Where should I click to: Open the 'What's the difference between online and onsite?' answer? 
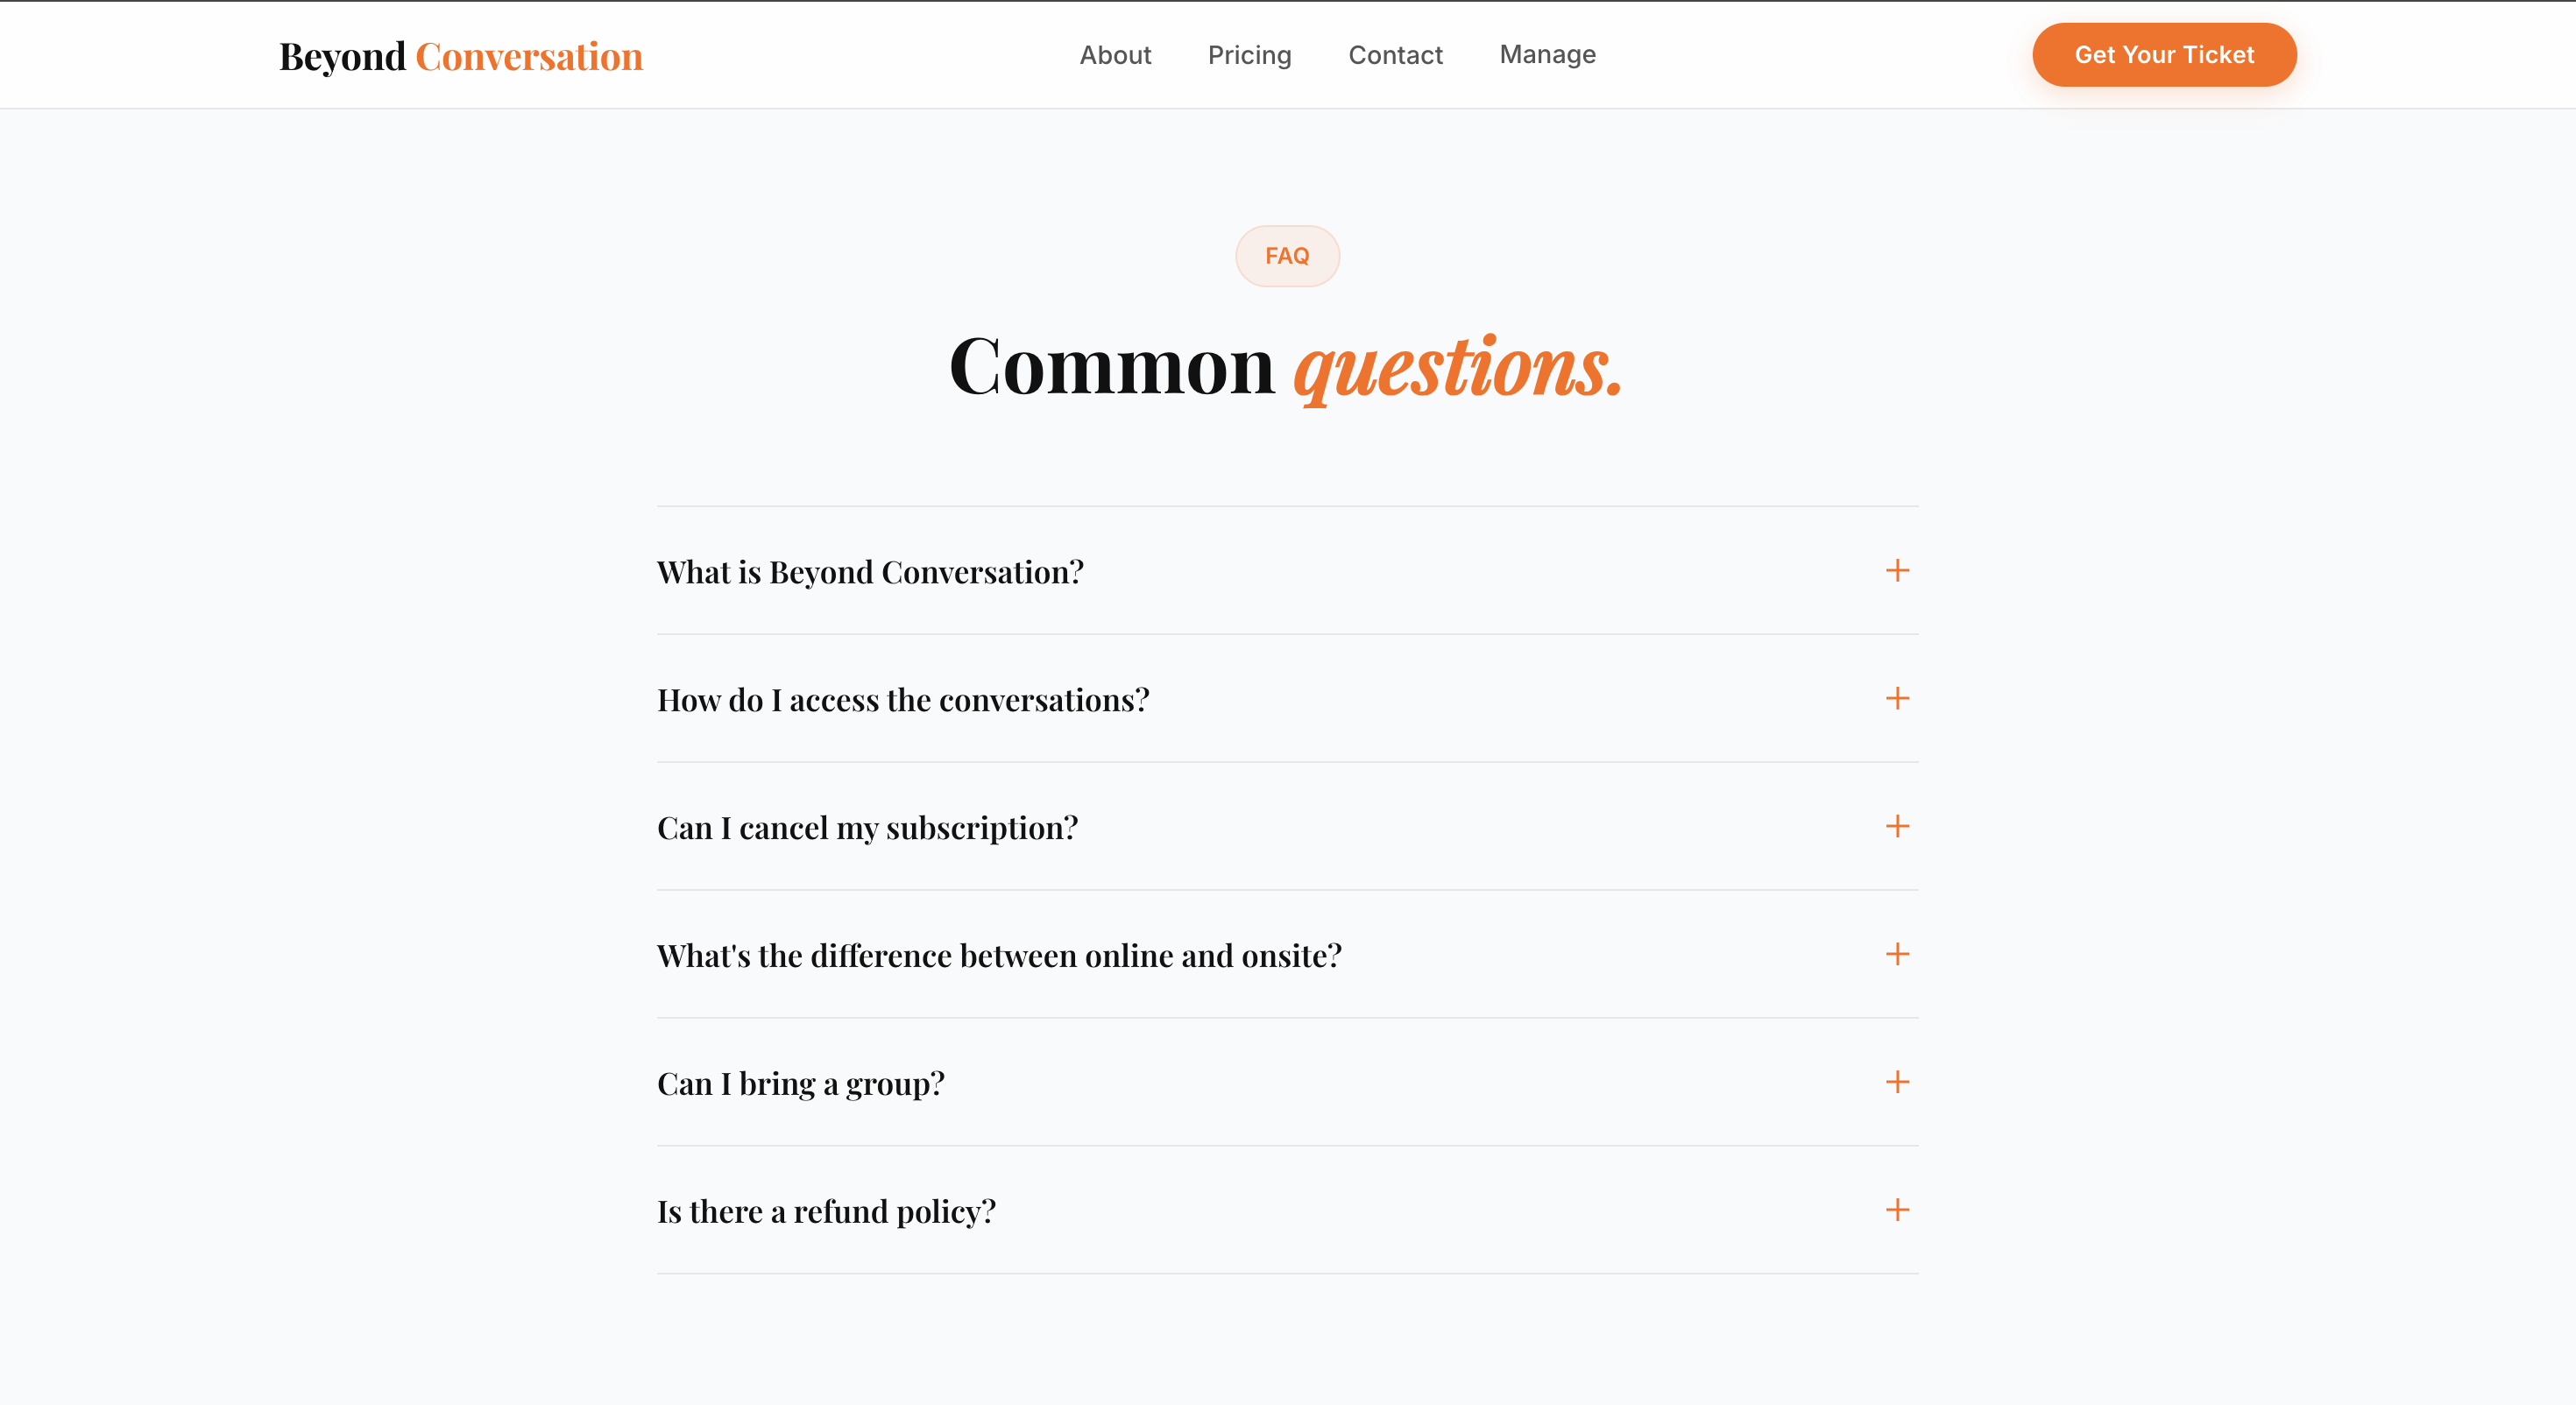(x=1896, y=955)
